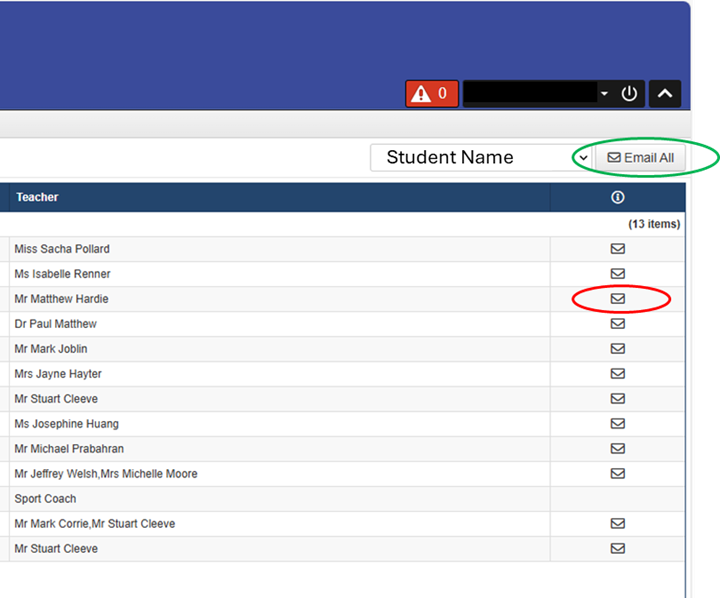Open the red alert notifications badge
This screenshot has width=720, height=598.
pyautogui.click(x=432, y=94)
